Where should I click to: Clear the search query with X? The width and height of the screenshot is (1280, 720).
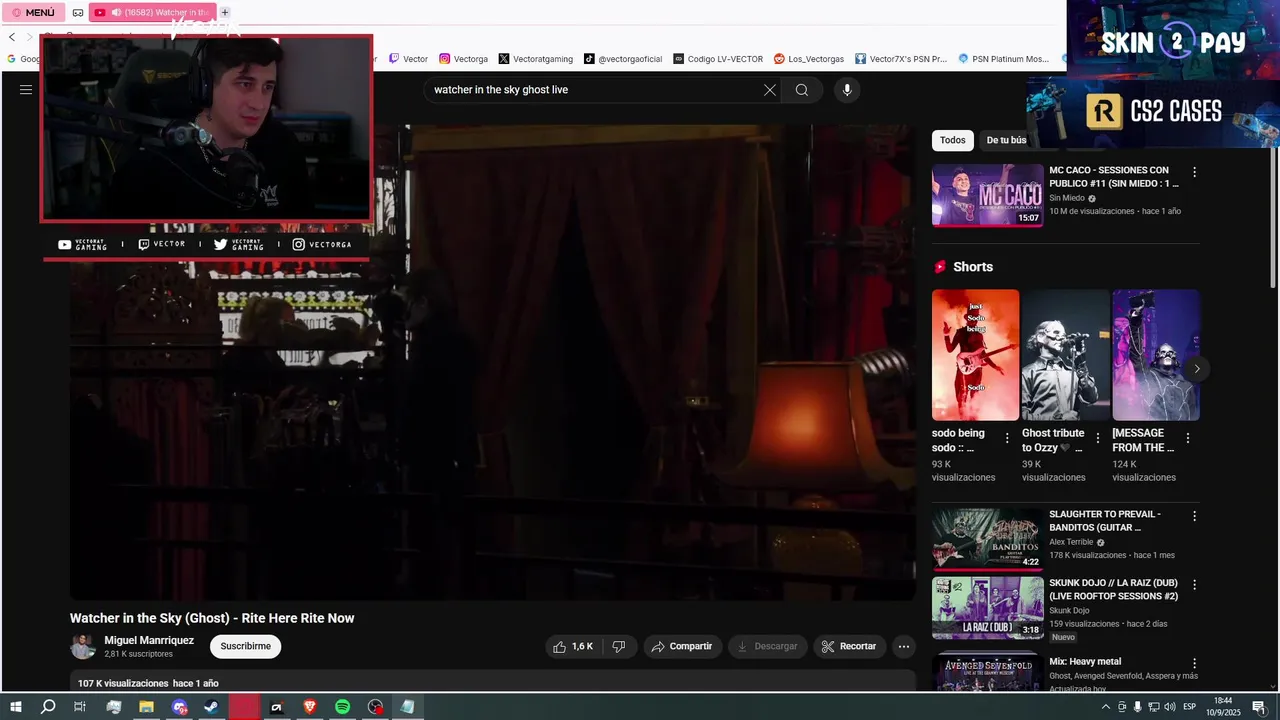pos(770,90)
